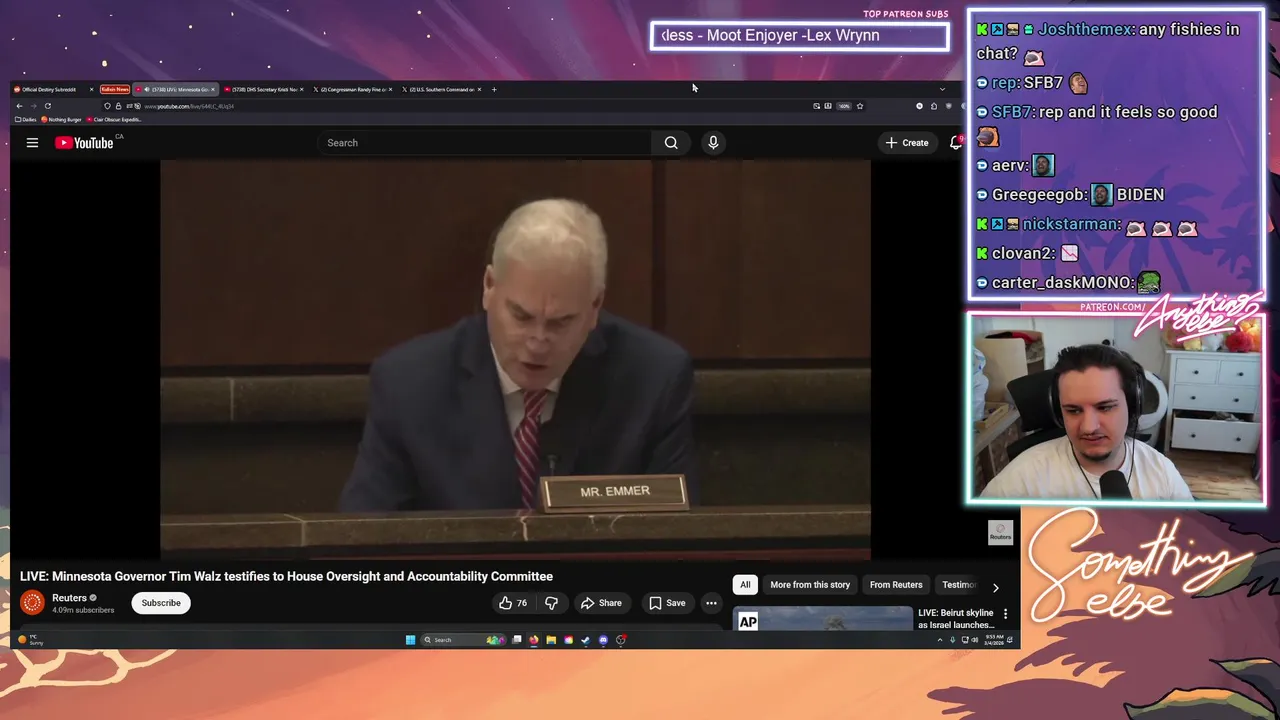Share the video
The image size is (1280, 720).
tap(601, 603)
